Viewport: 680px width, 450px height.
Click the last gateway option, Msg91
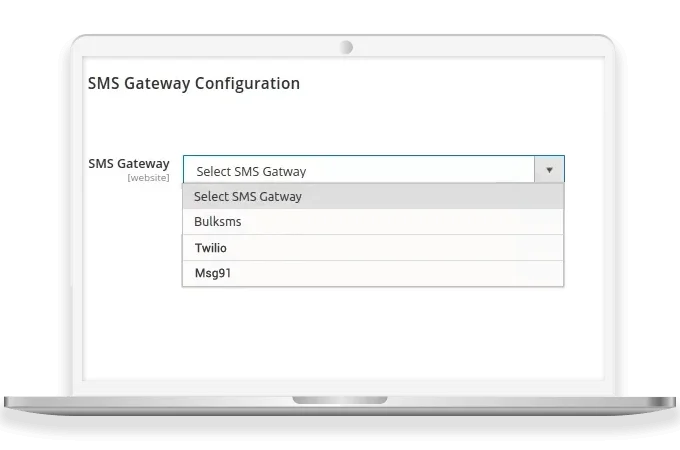point(213,273)
